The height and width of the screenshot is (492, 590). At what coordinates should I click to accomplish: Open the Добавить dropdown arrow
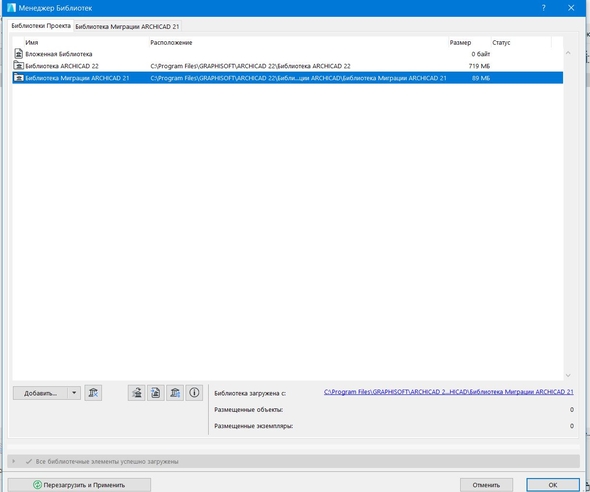[x=74, y=393]
